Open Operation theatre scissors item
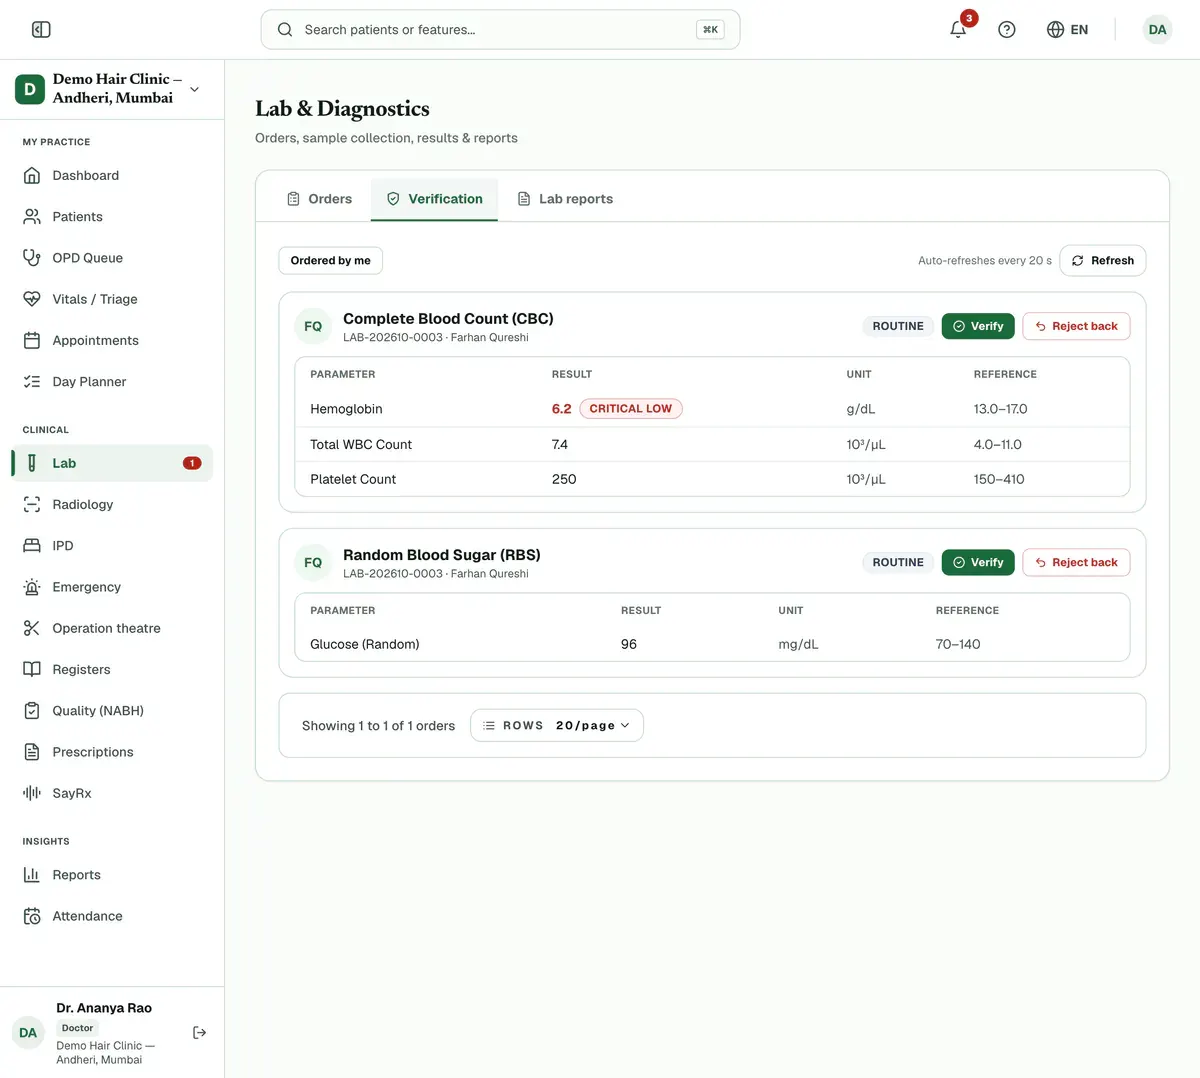 (112, 628)
